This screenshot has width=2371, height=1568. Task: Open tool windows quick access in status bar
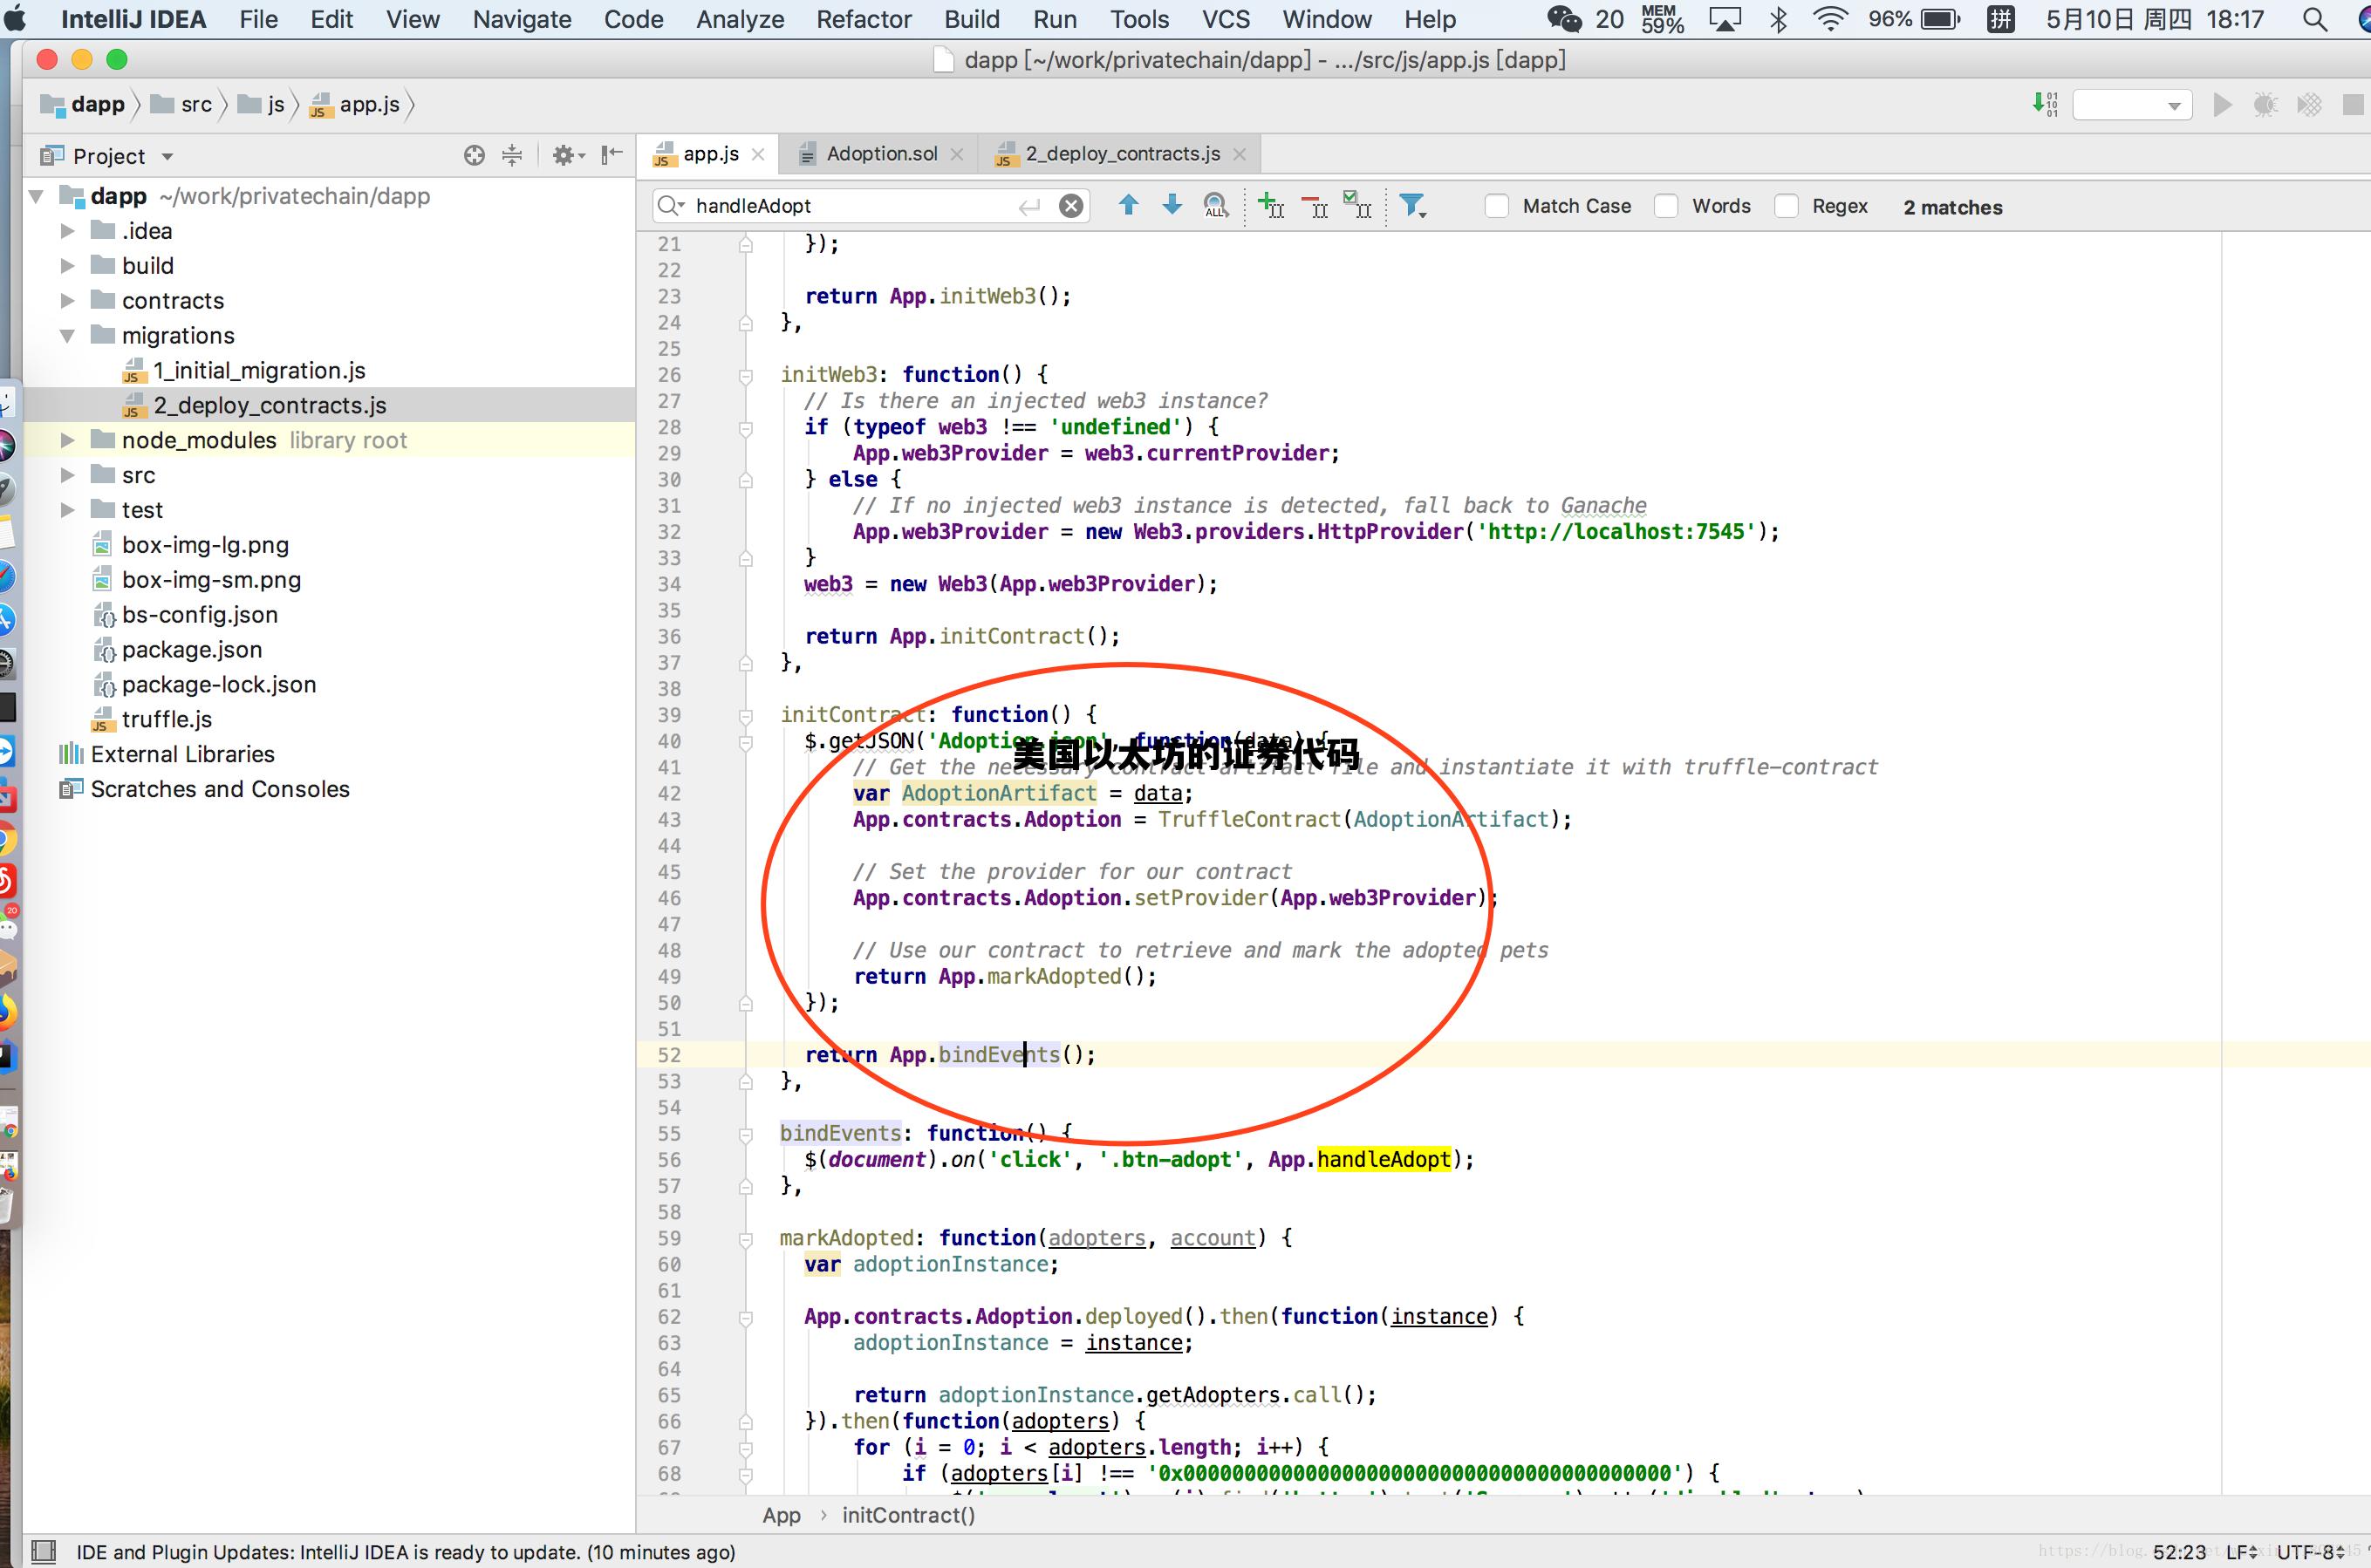(x=43, y=1552)
